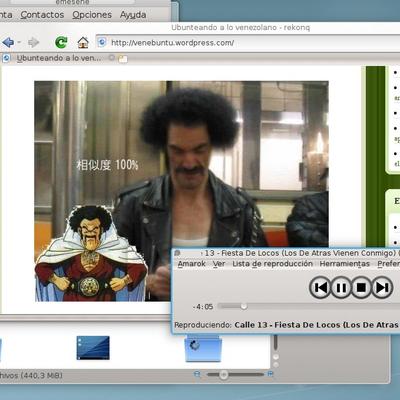Open the Ver menu in Amarok
Image resolution: width=400 pixels, height=400 pixels.
[x=219, y=264]
